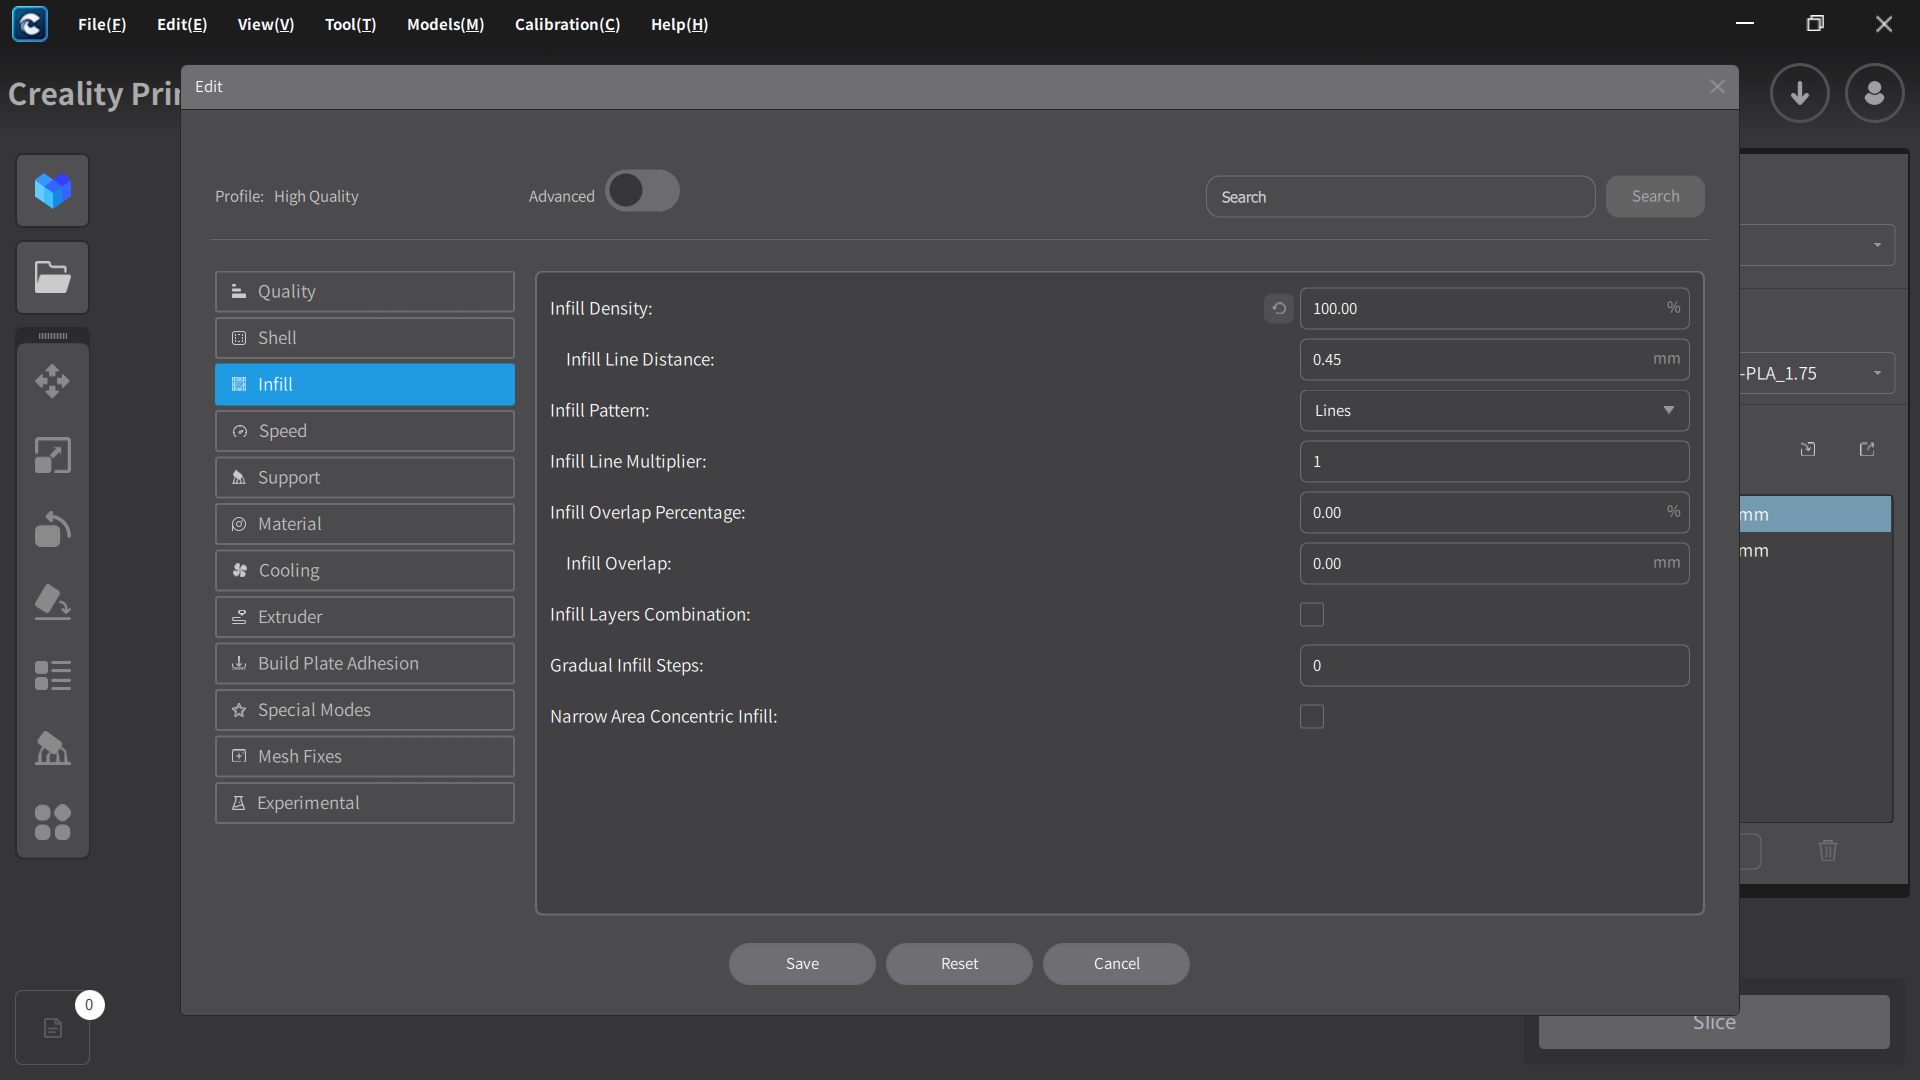This screenshot has height=1080, width=1920.
Task: Select the highlighted profile row in right panel
Action: (x=1815, y=515)
